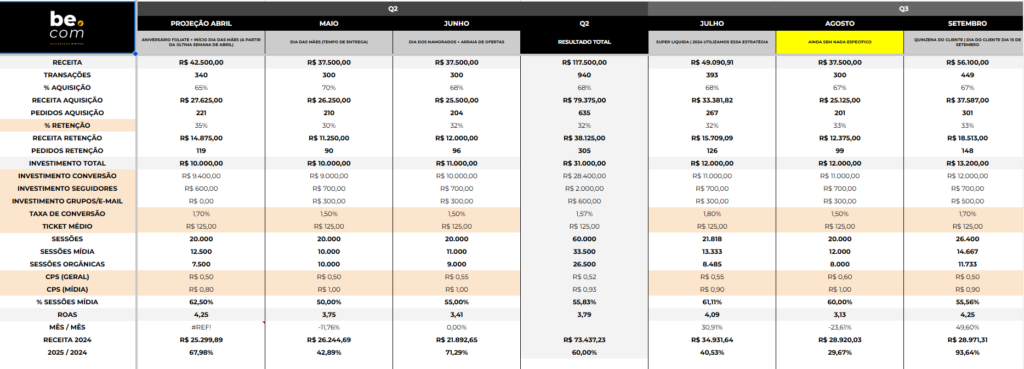Click the be.com logo cell
Image resolution: width=1024 pixels, height=369 pixels.
(68, 27)
